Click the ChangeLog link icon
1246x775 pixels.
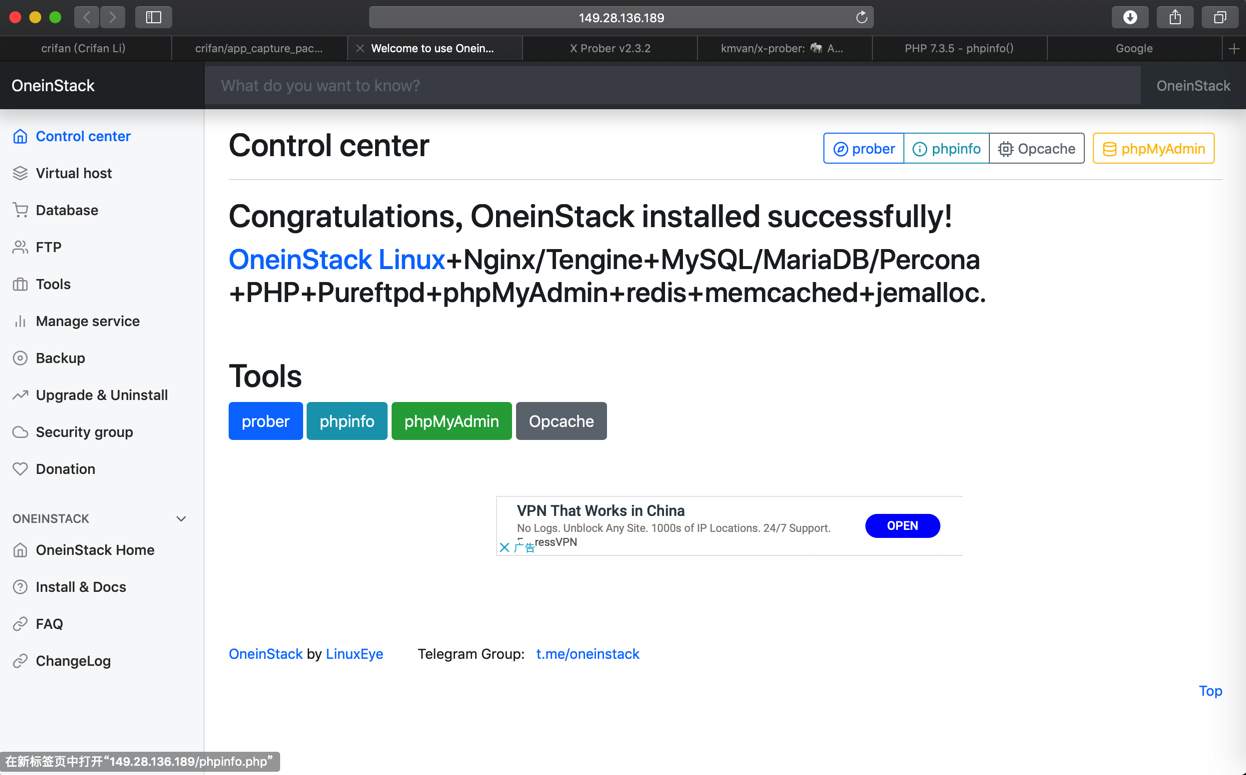click(x=20, y=661)
